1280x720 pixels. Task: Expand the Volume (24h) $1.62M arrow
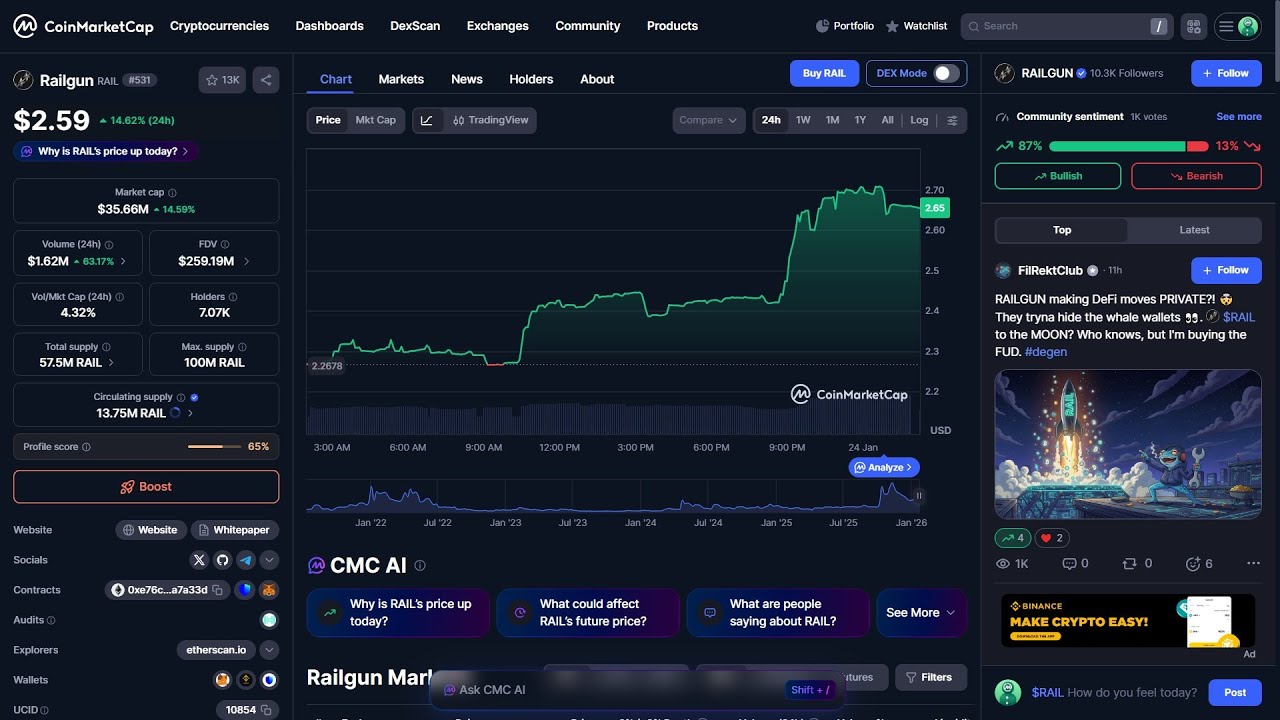pos(123,261)
